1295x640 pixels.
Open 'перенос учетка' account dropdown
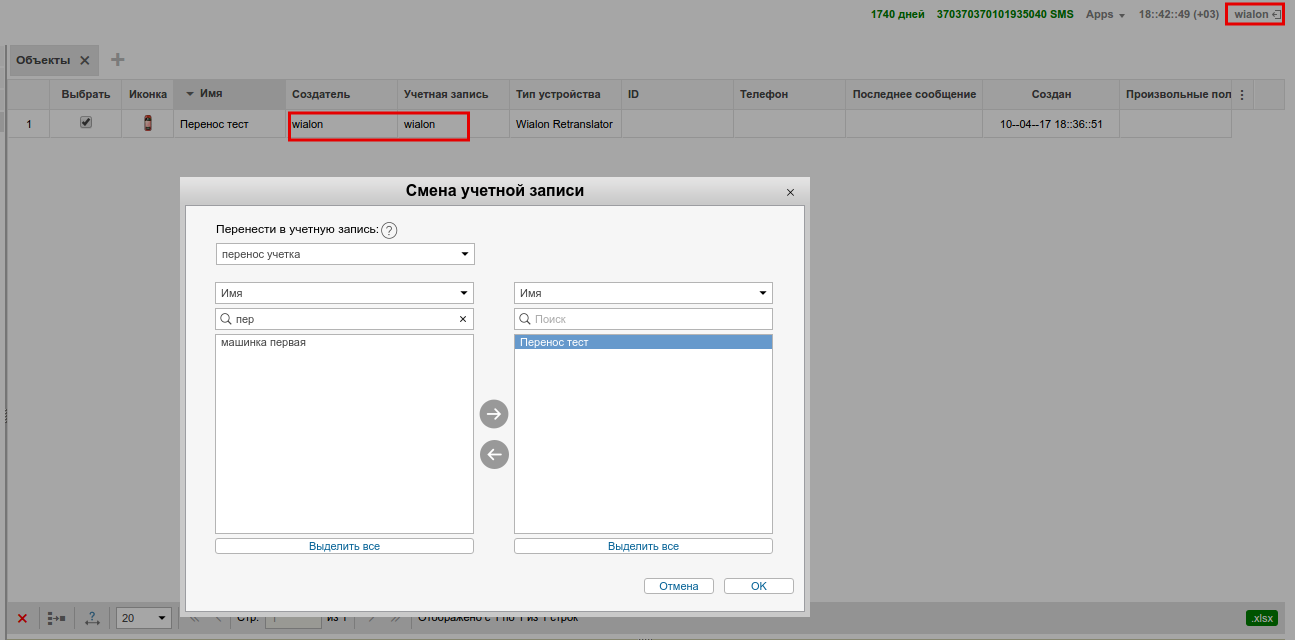point(345,254)
